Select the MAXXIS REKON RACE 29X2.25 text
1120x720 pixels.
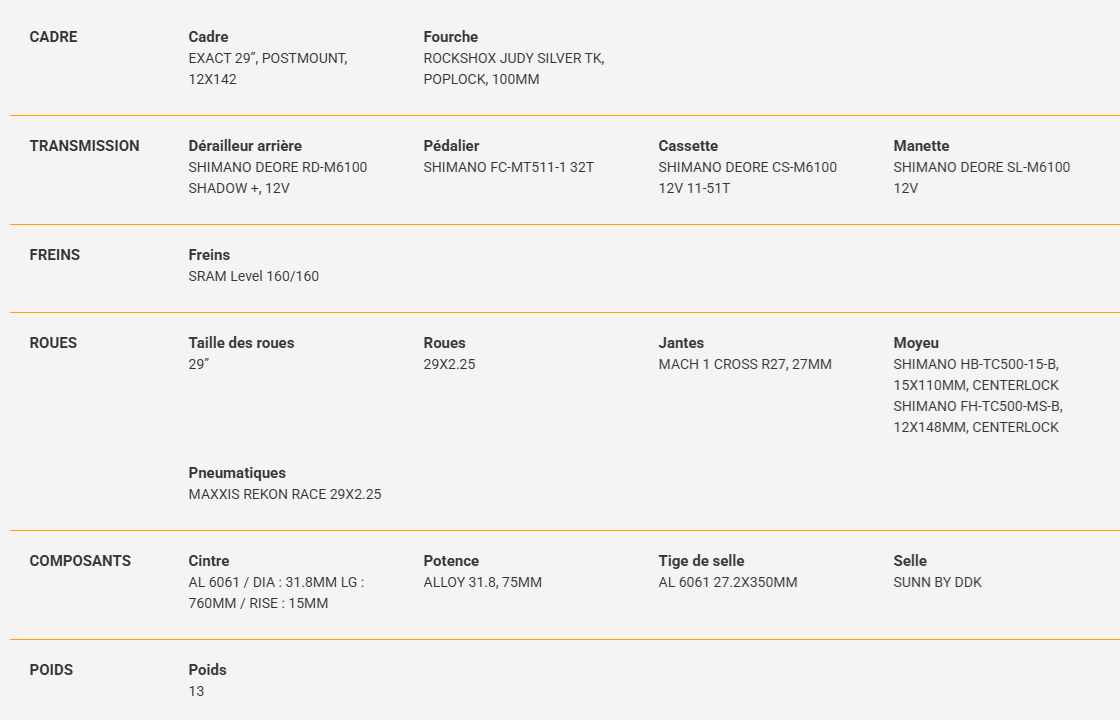[x=284, y=494]
